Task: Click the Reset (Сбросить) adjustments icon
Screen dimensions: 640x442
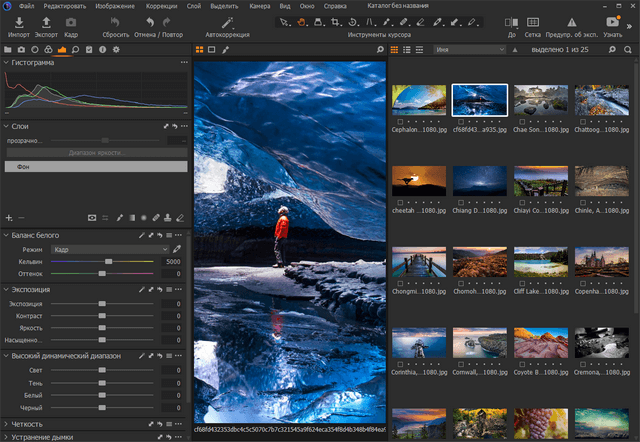Action: (114, 22)
